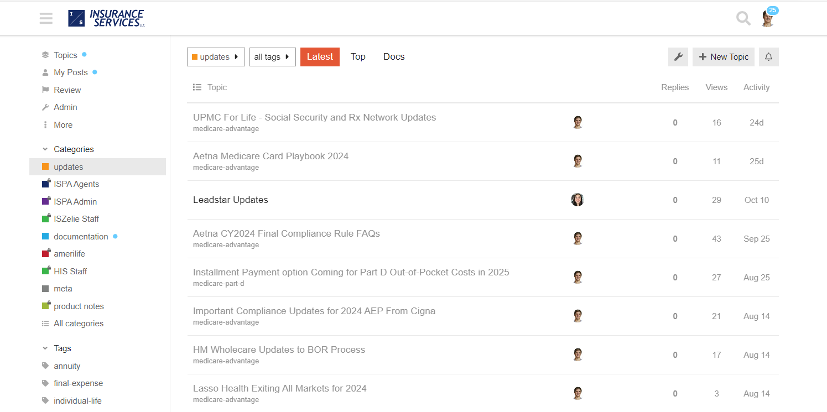Open the hamburger sidebar menu
The image size is (827, 412).
coord(46,18)
